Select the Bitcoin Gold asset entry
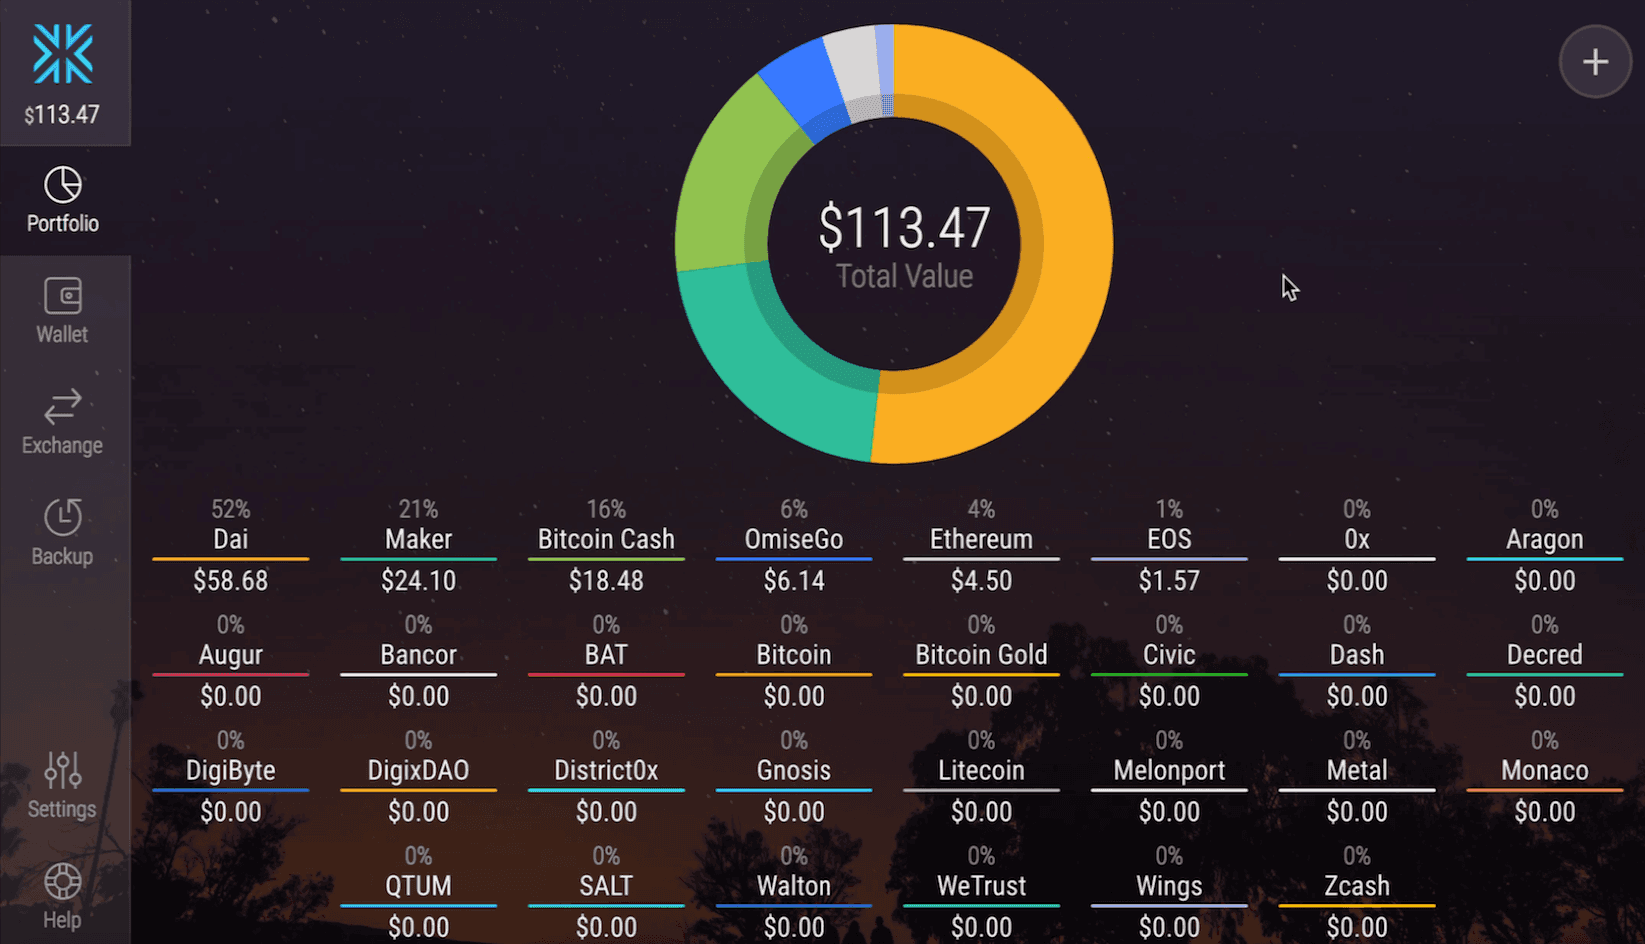Viewport: 1645px width, 944px height. (981, 661)
